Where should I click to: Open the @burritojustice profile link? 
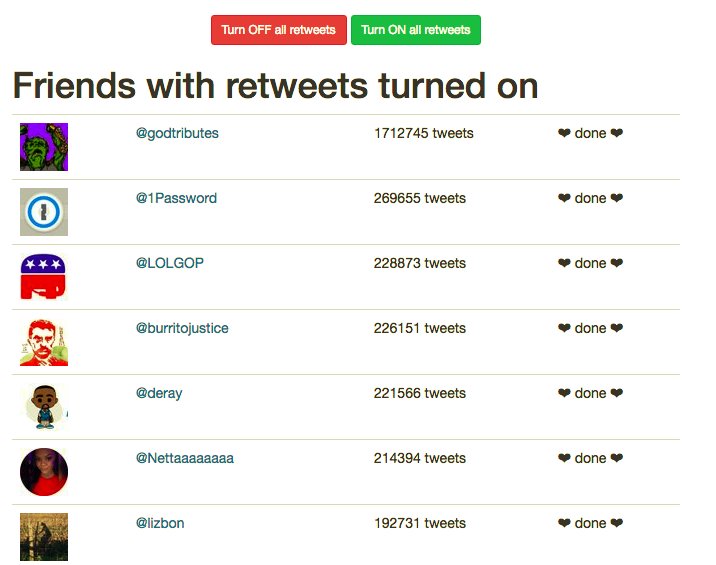(x=182, y=328)
